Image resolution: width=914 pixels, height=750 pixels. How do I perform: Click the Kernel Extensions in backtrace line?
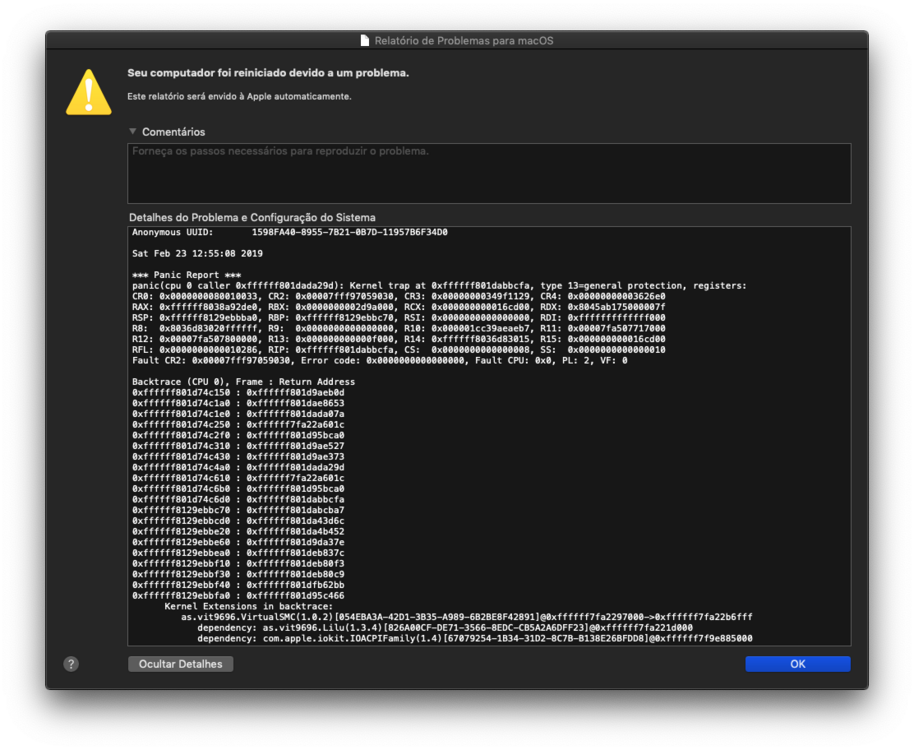(248, 606)
